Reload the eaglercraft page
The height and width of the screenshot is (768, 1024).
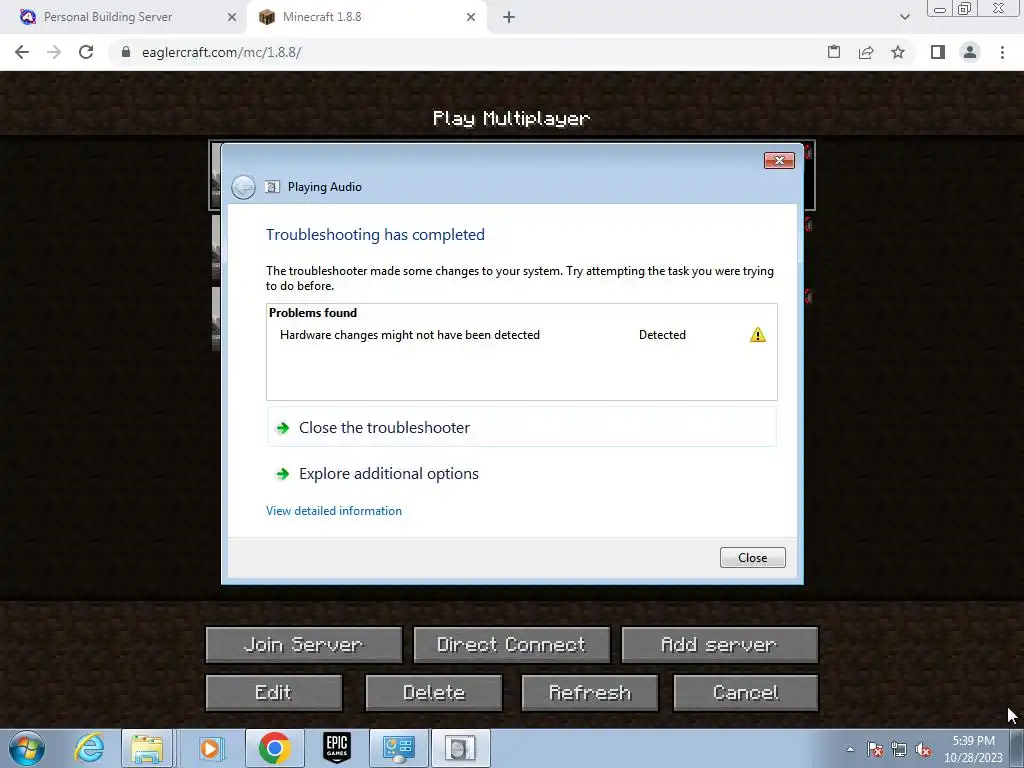[86, 52]
